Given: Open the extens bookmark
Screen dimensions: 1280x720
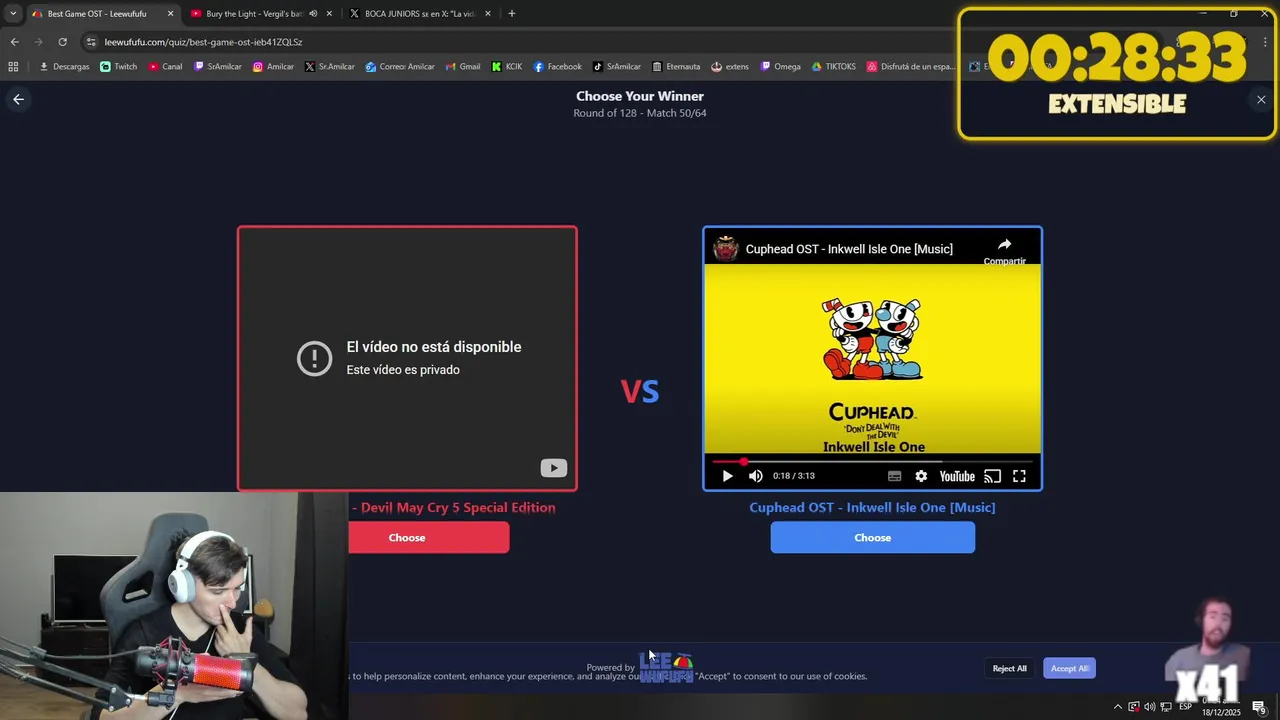Looking at the screenshot, I should (x=730, y=67).
